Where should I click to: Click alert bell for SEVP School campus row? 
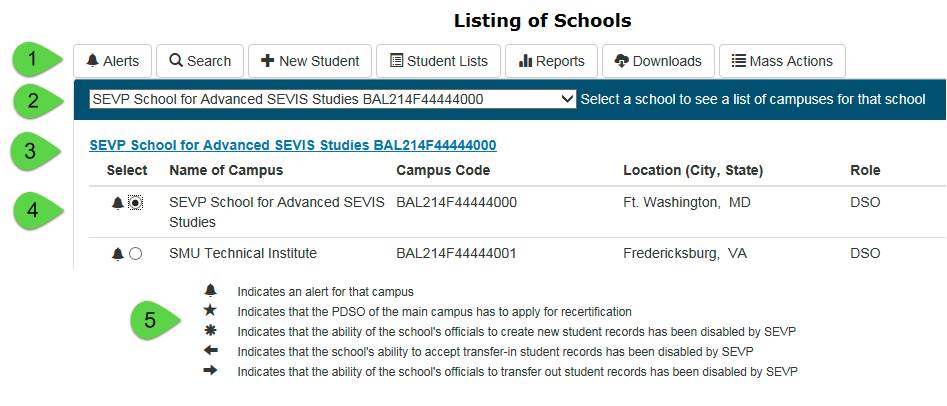click(118, 204)
